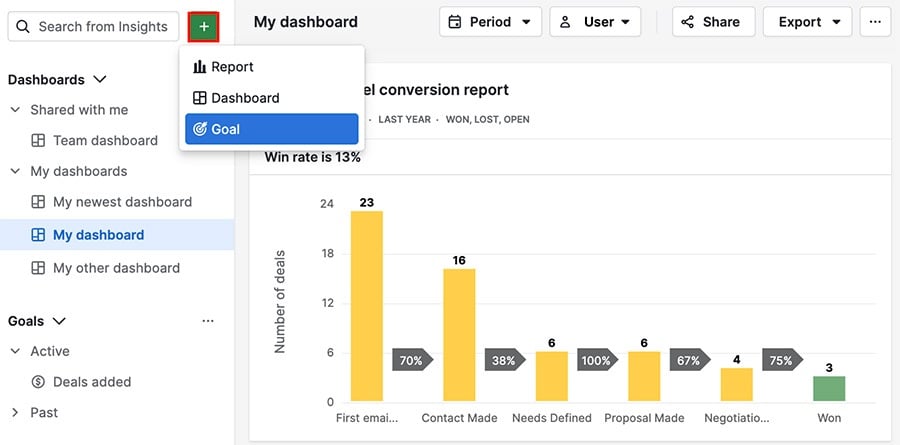The image size is (900, 445).
Task: Open the Deals added goal
Action: 92,382
